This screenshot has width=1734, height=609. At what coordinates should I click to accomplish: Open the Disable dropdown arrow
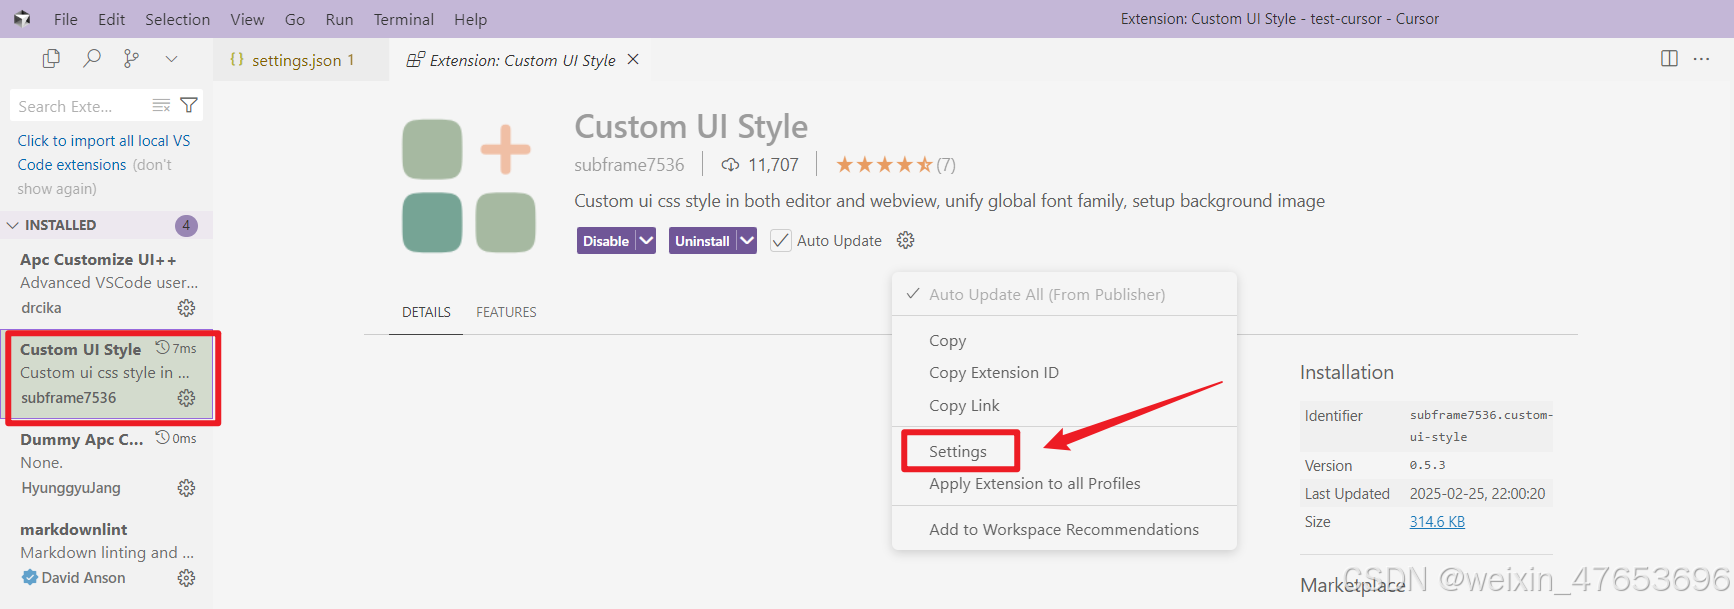pos(646,241)
